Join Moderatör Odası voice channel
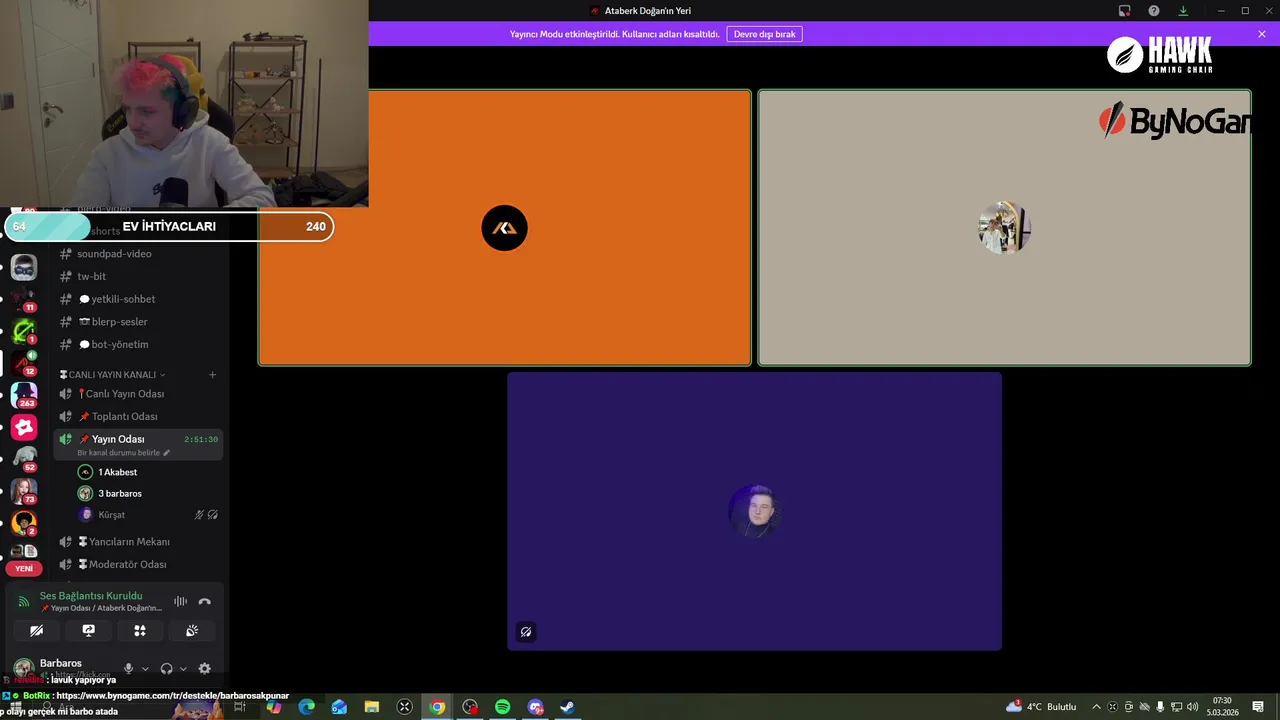Image resolution: width=1280 pixels, height=720 pixels. pos(128,565)
